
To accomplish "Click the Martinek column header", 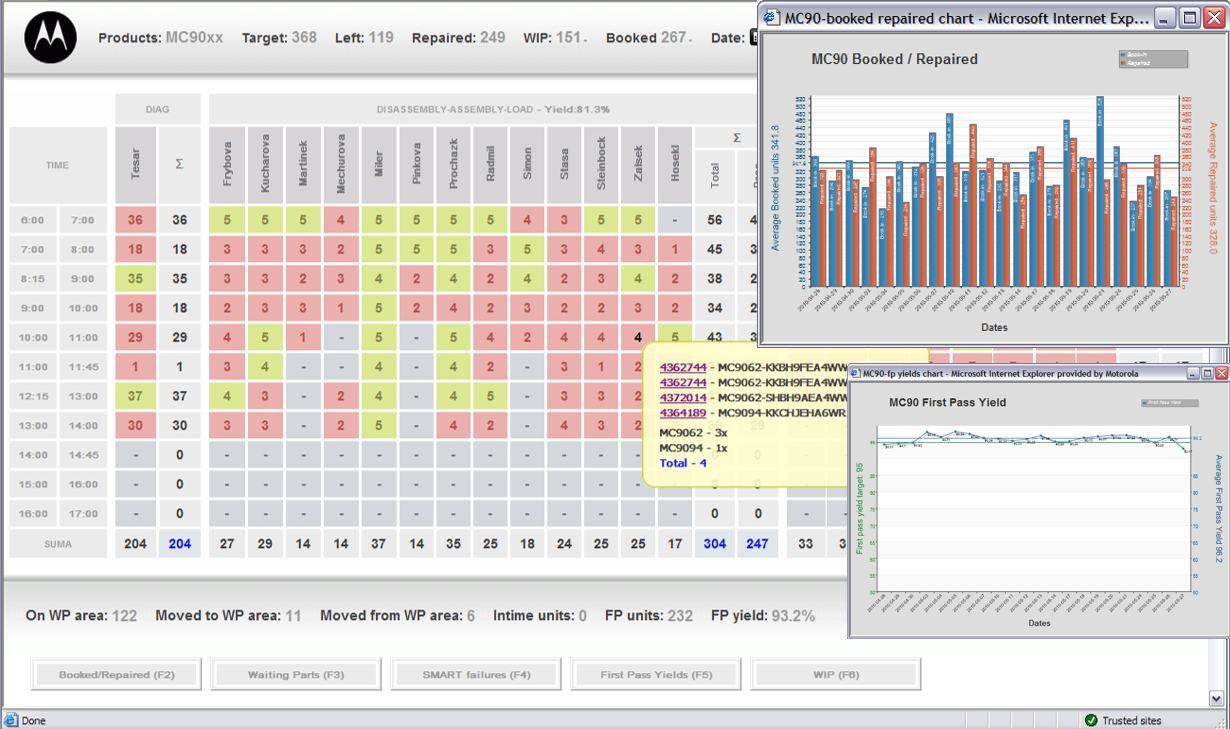I will pos(303,165).
